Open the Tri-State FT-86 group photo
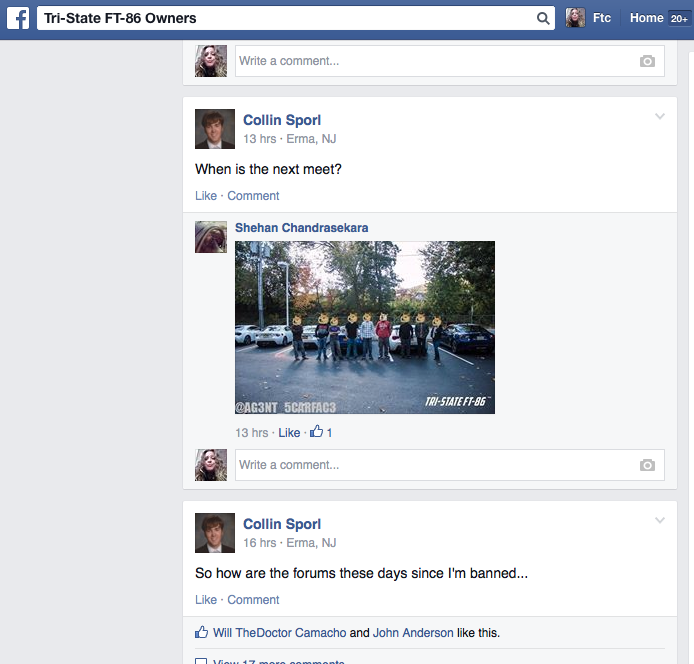This screenshot has width=694, height=664. click(x=365, y=327)
